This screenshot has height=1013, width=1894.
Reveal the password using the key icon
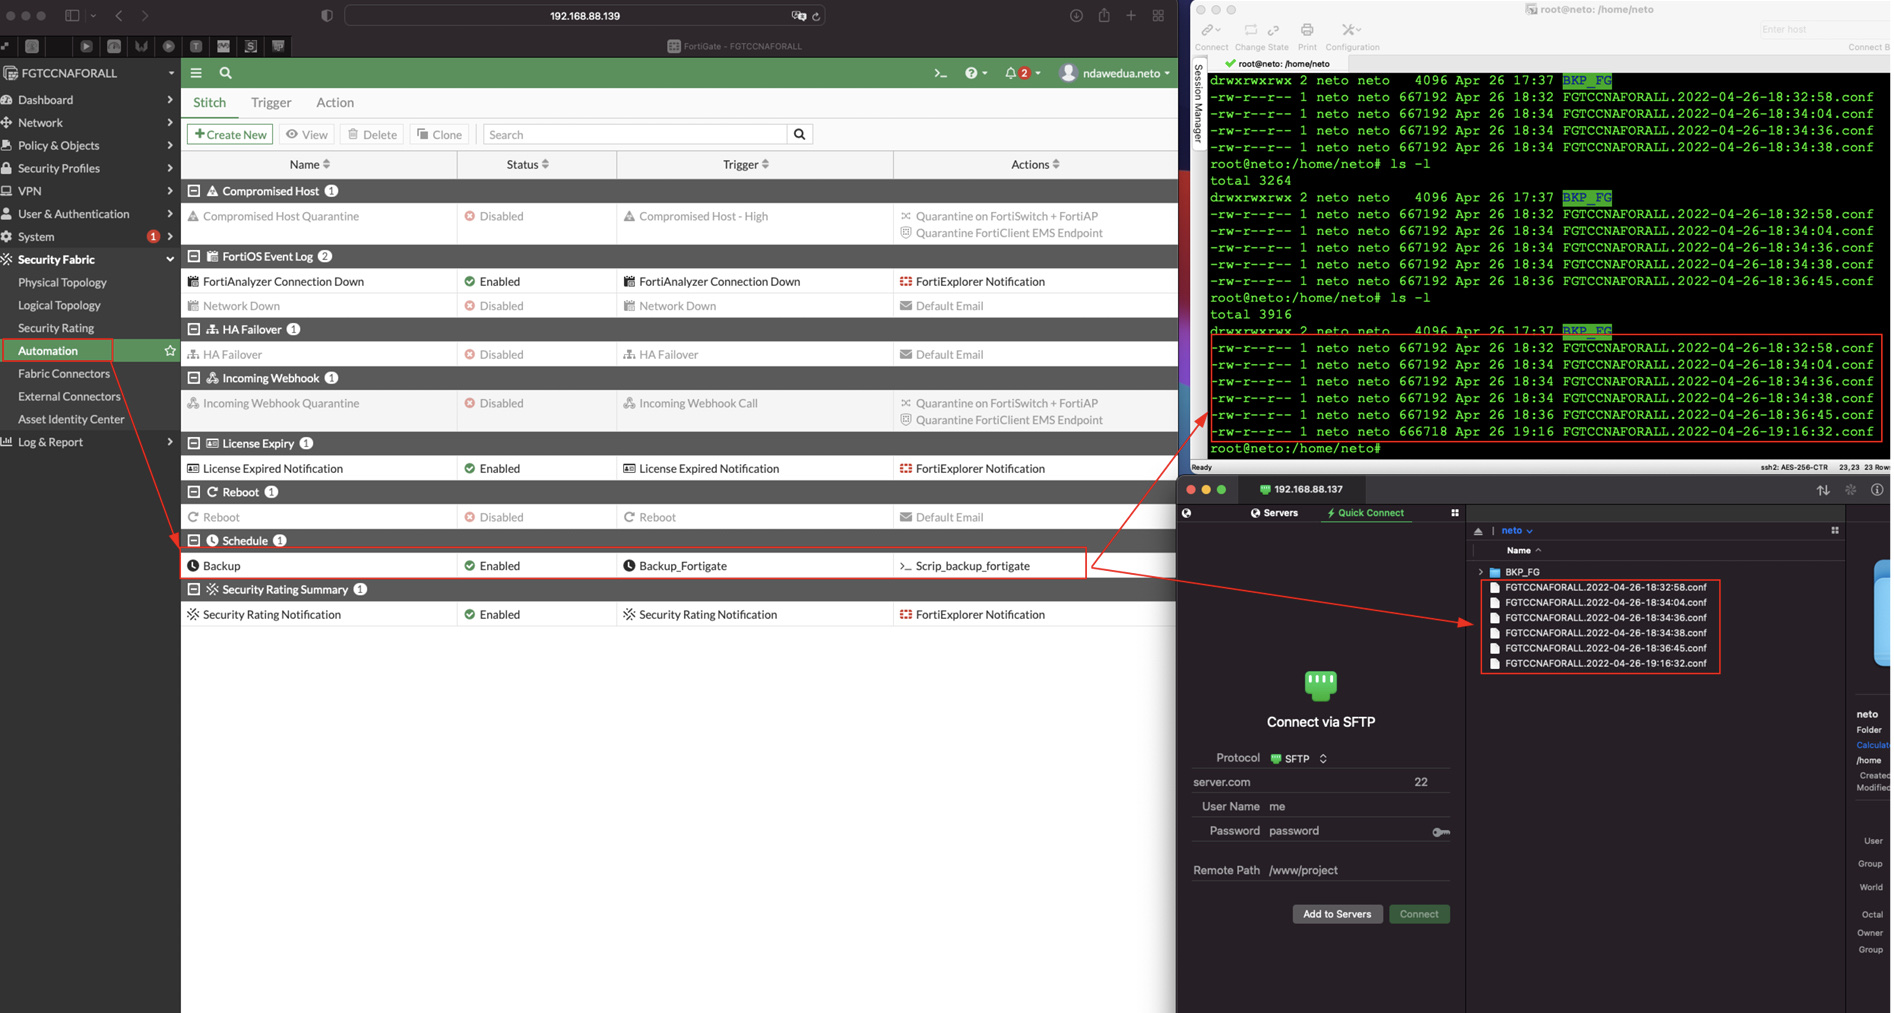pos(1441,831)
